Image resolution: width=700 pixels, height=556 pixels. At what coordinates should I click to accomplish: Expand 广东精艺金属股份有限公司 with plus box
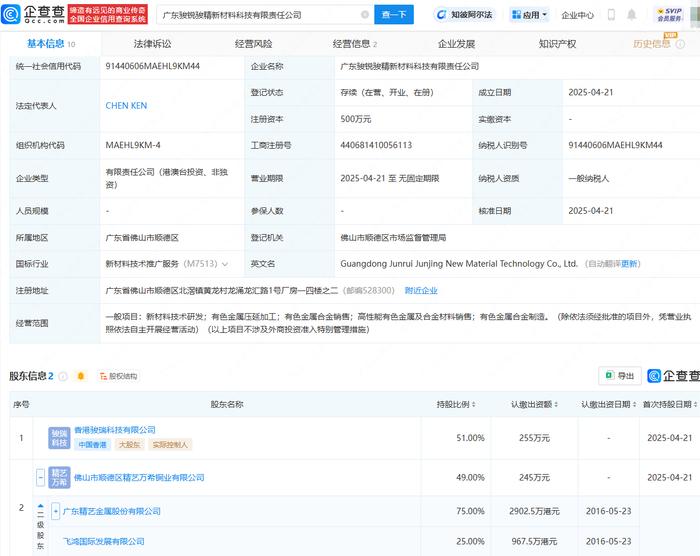click(x=55, y=511)
